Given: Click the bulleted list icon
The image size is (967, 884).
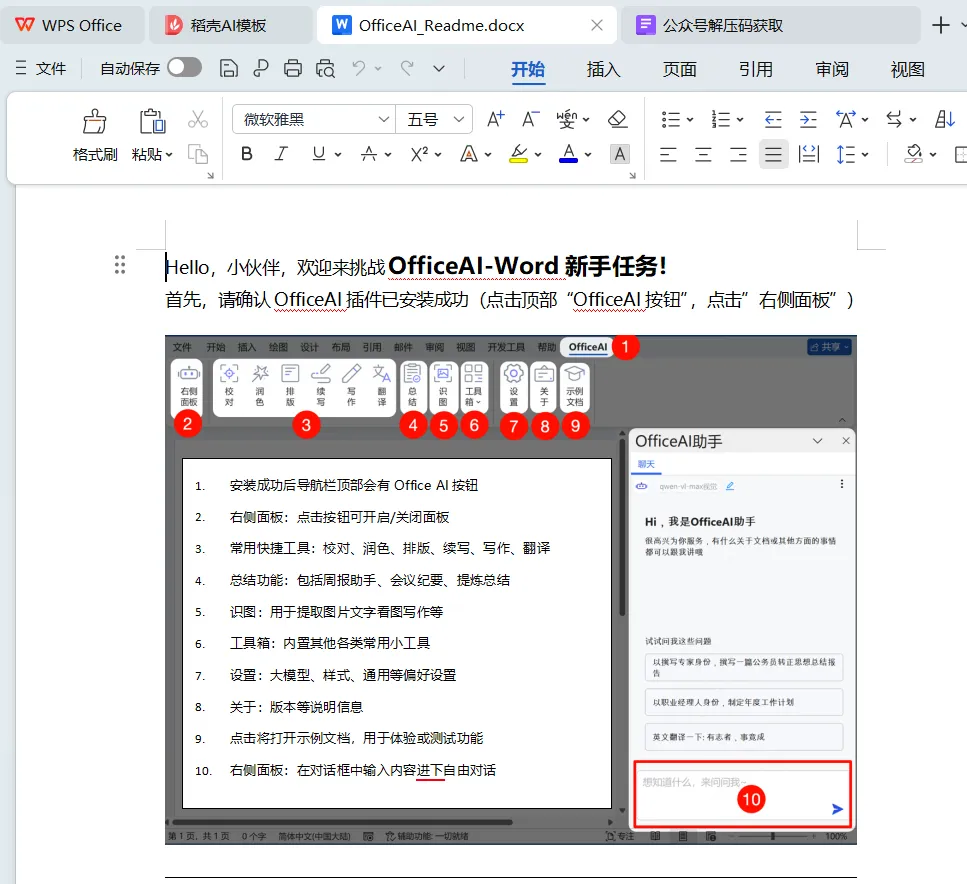Looking at the screenshot, I should click(670, 119).
